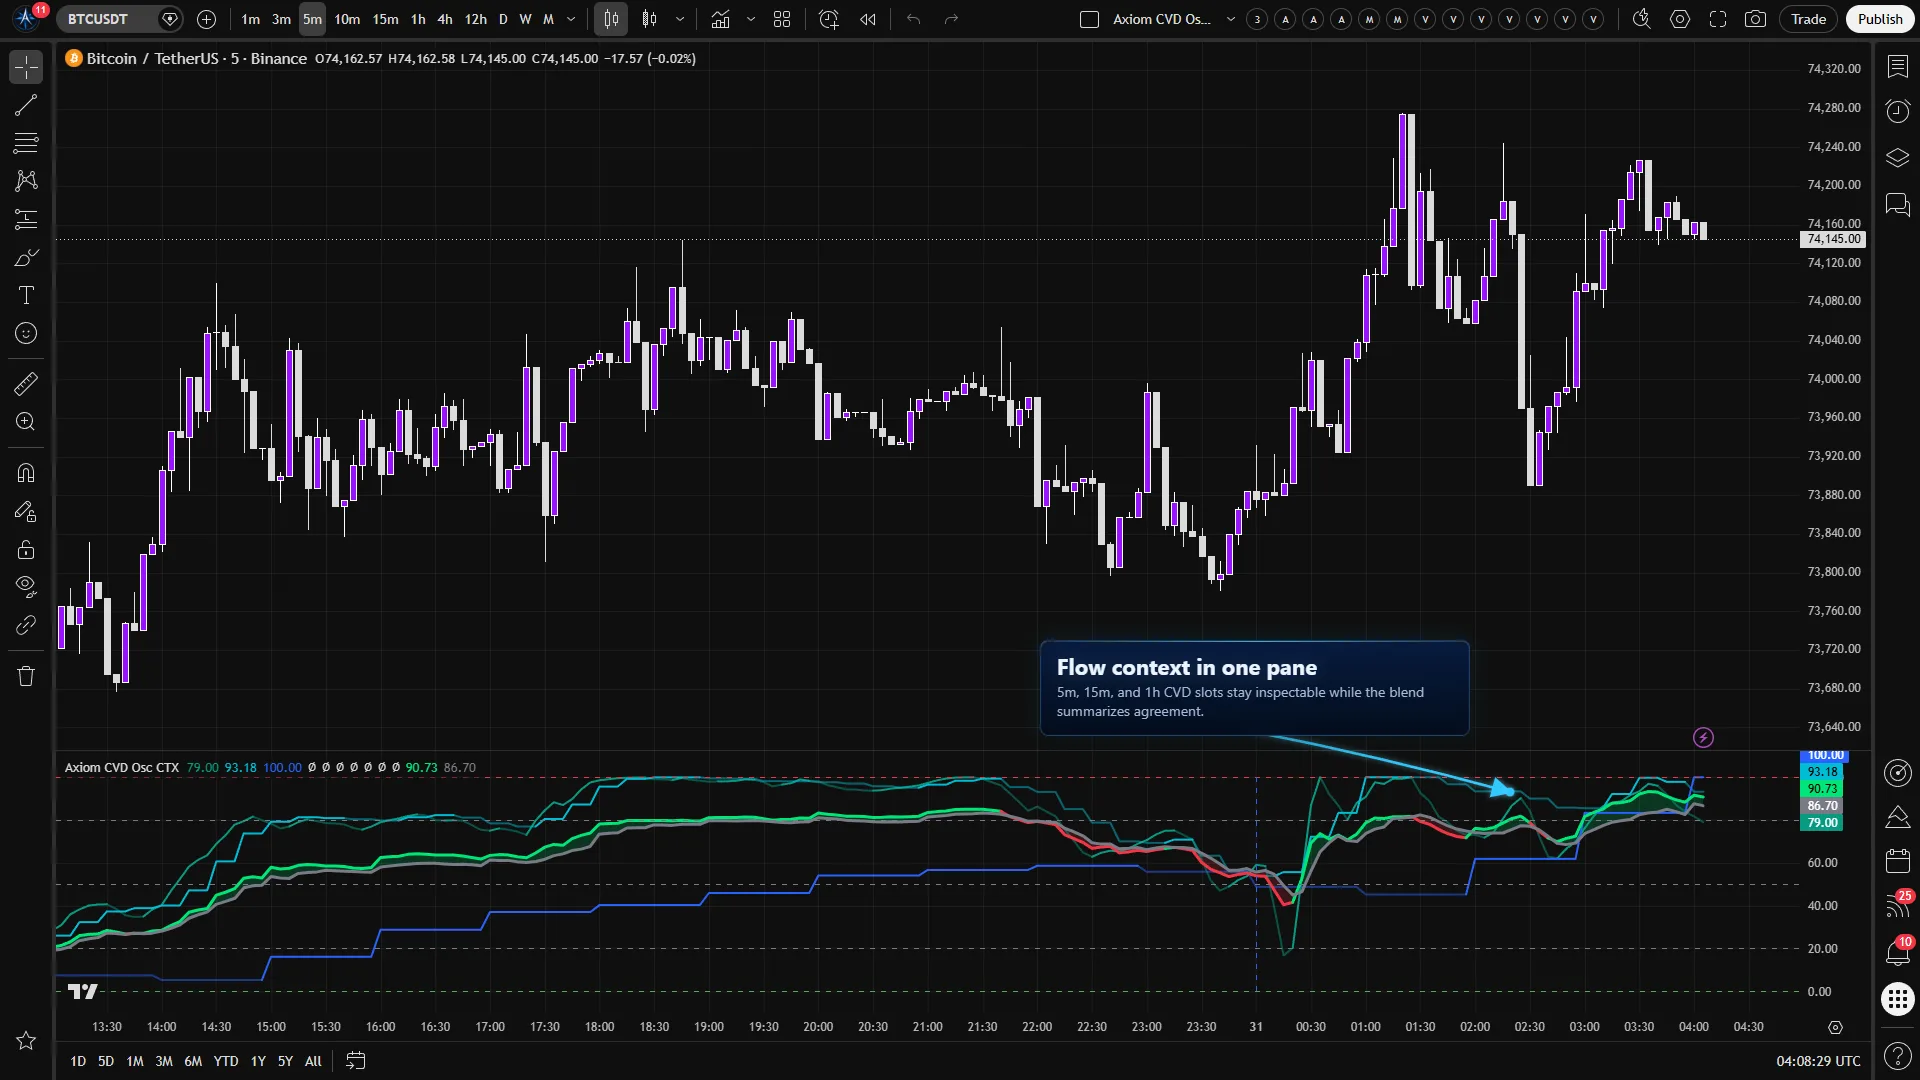
Task: Open the alerts clock panel
Action: pos(1898,111)
